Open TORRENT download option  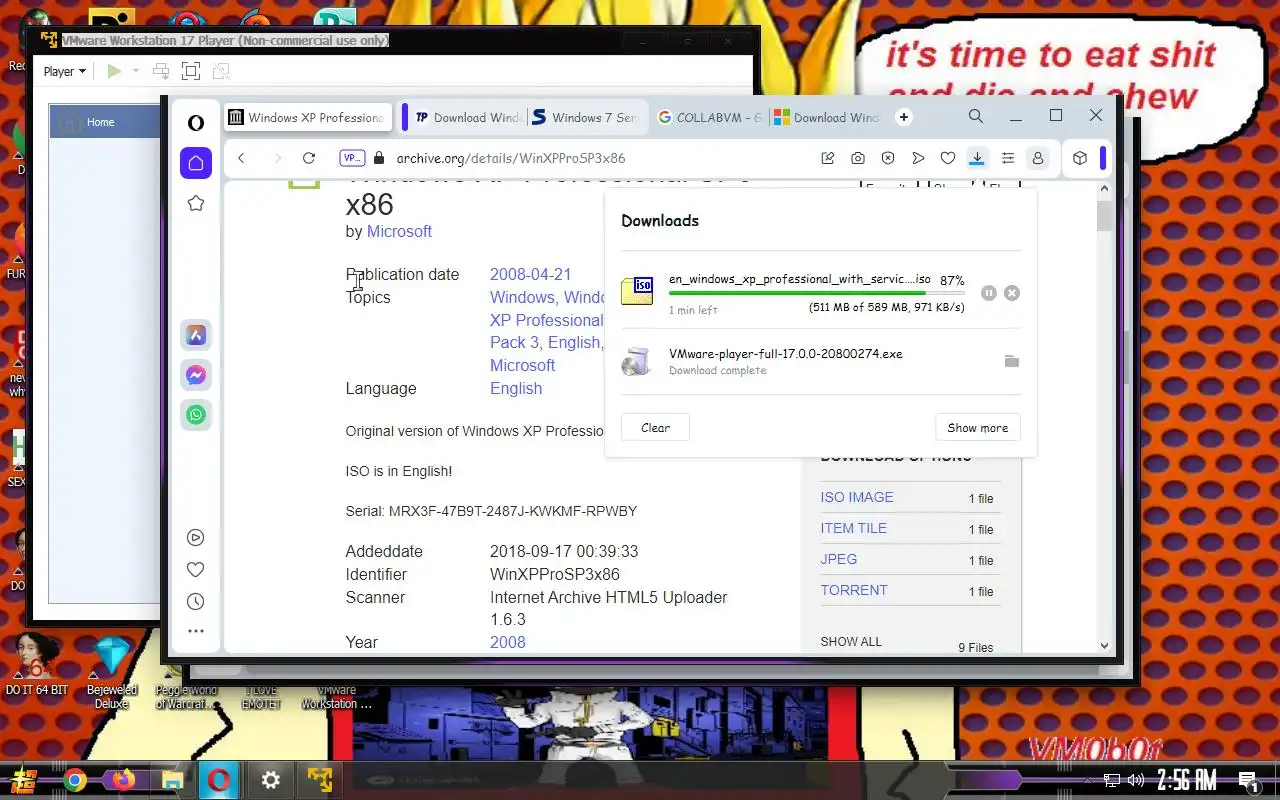point(854,590)
